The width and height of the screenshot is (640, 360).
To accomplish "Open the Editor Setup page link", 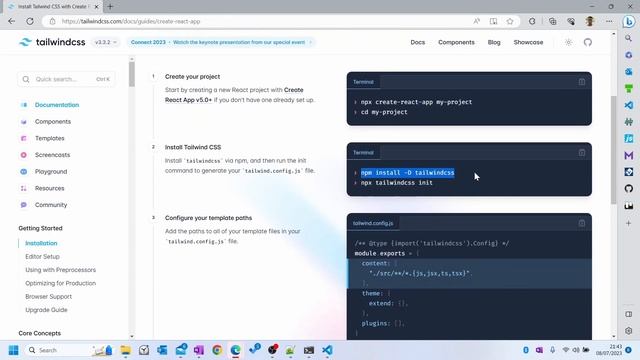I will click(x=42, y=256).
